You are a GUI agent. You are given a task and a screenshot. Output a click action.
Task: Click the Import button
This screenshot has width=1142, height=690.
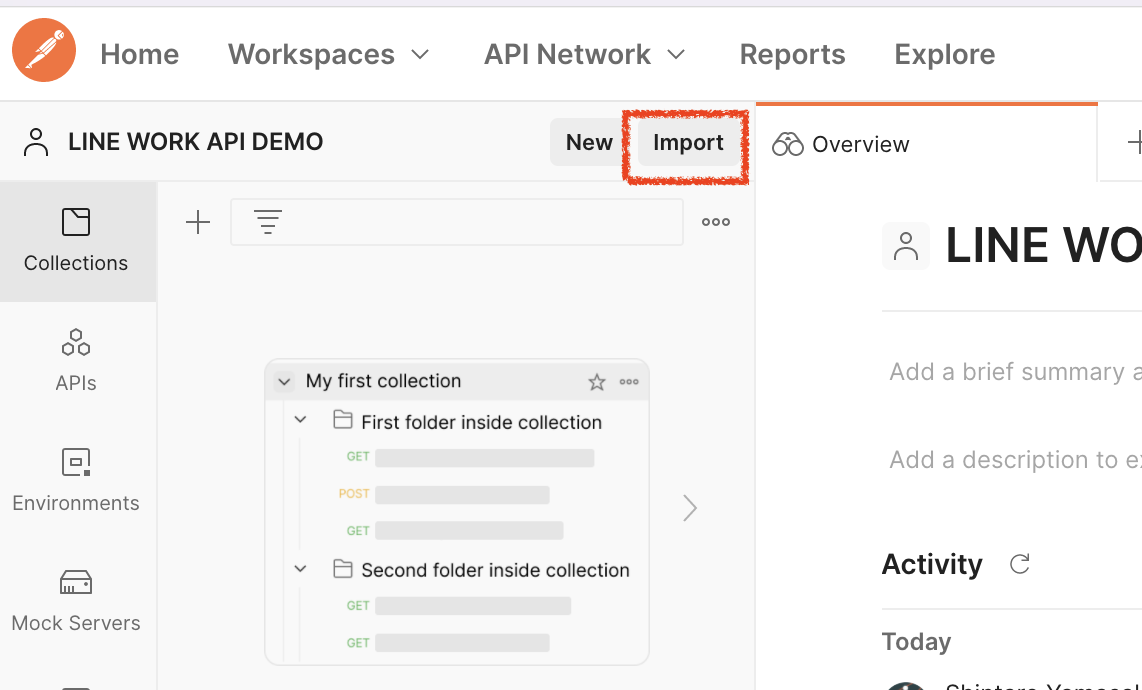(687, 142)
